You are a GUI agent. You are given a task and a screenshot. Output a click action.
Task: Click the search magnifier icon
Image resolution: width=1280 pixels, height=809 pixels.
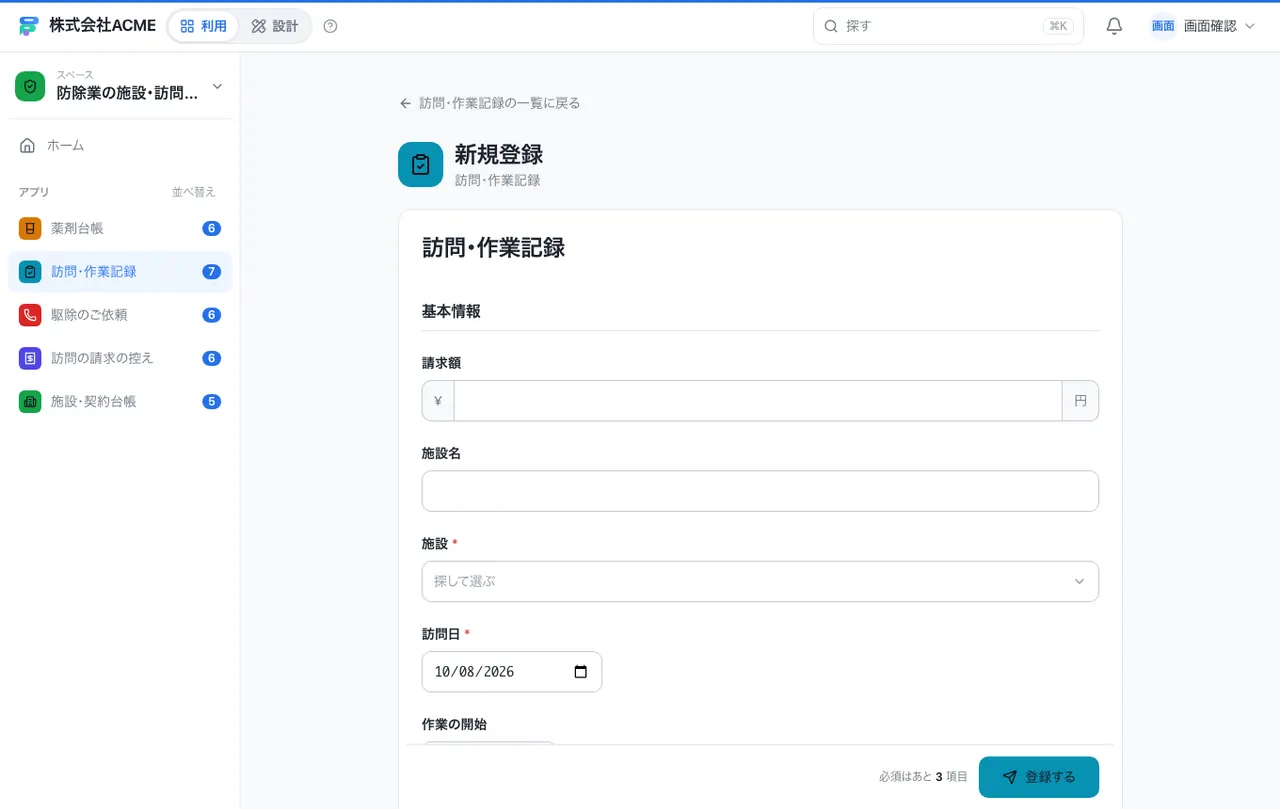coord(830,26)
